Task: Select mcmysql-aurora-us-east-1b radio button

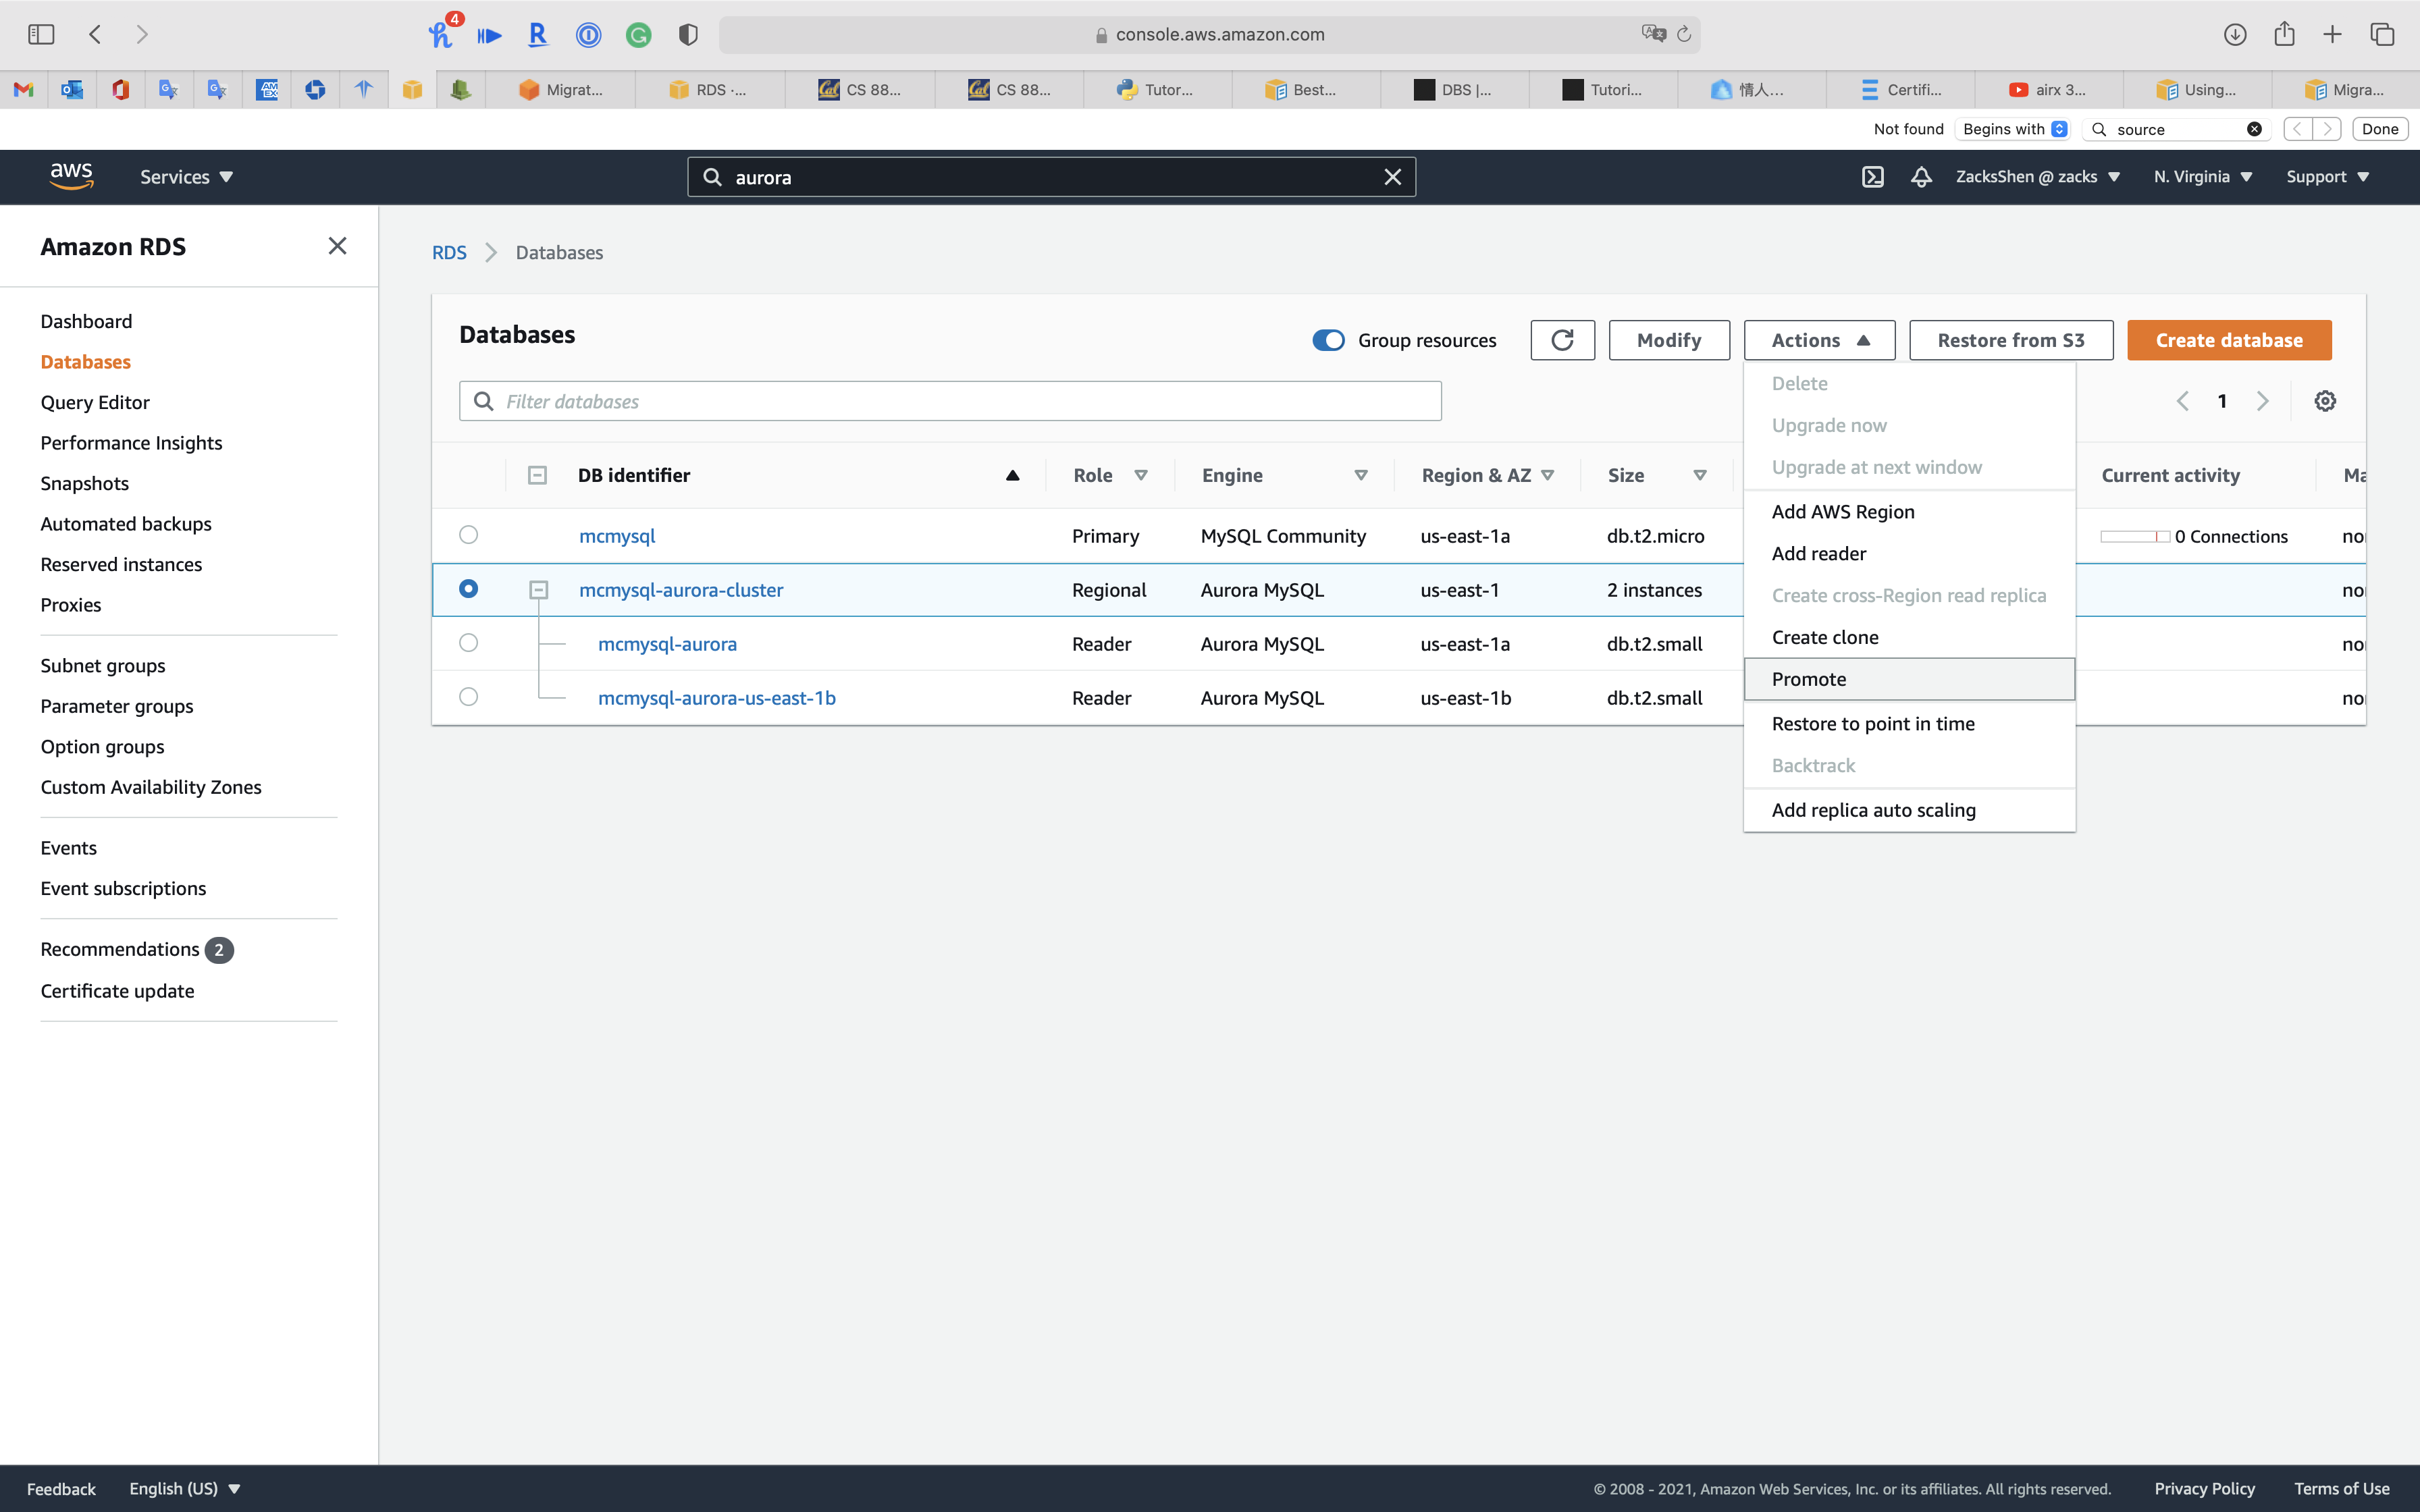Action: click(468, 697)
